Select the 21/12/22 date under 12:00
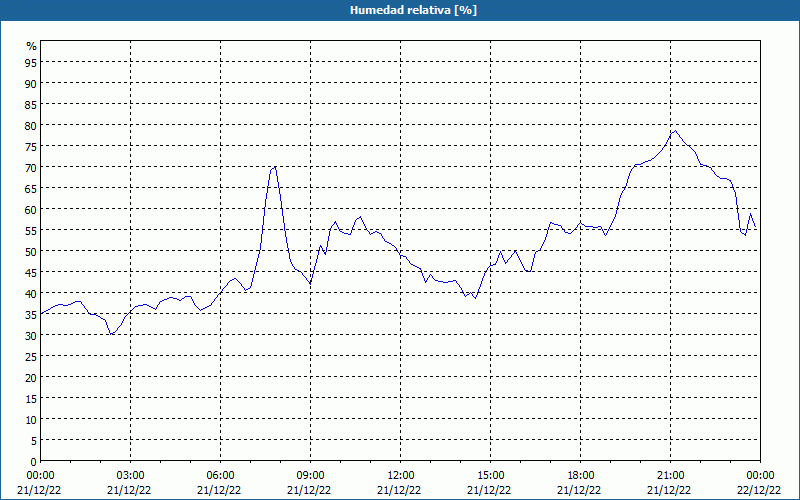800x500 pixels. [x=399, y=490]
